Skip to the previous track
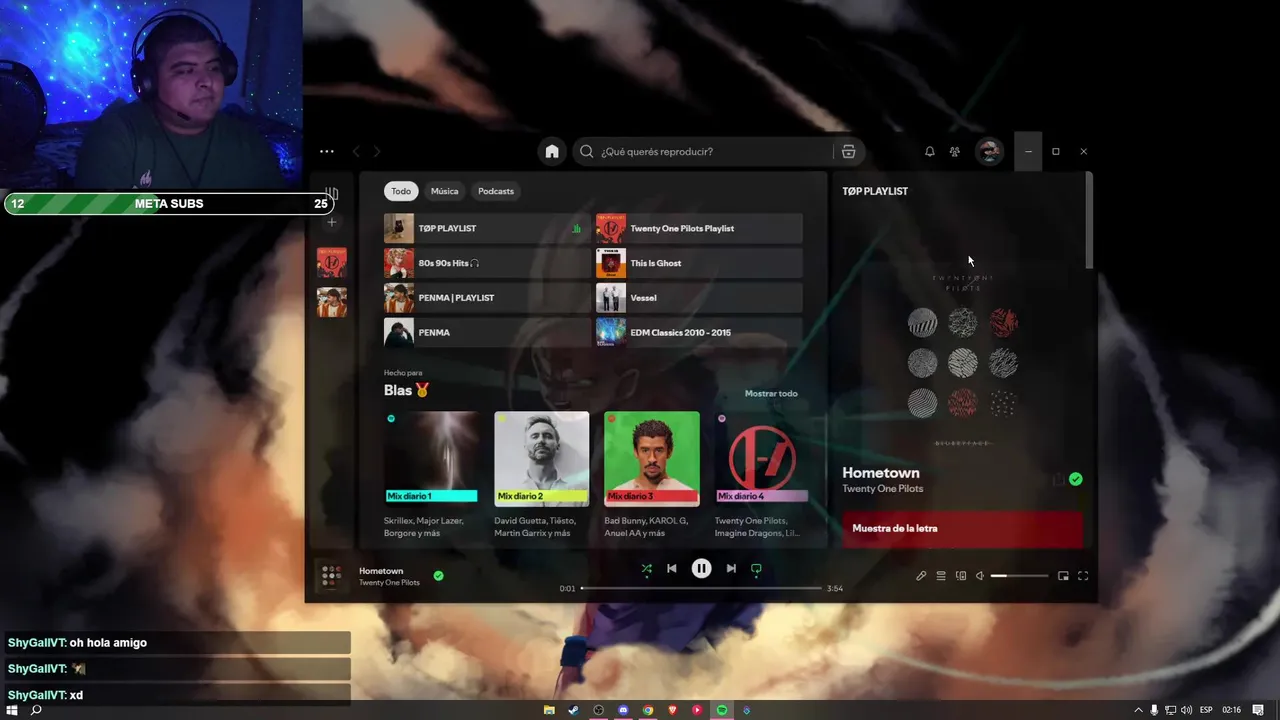 672,568
